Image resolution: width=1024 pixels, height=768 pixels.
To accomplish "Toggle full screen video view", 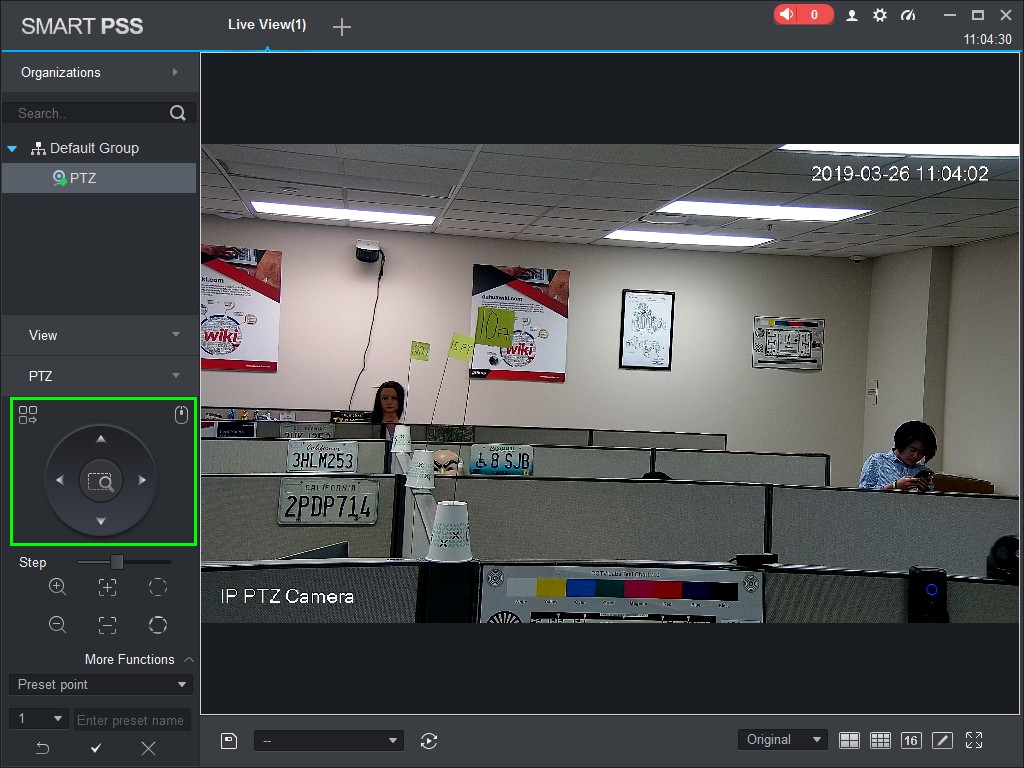I will click(x=974, y=740).
